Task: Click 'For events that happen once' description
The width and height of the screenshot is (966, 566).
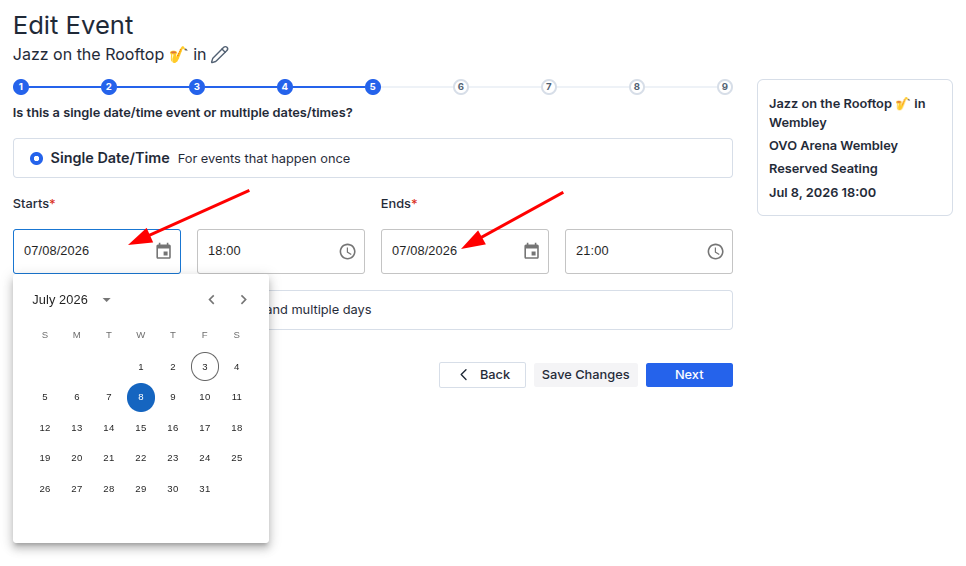Action: coord(264,159)
